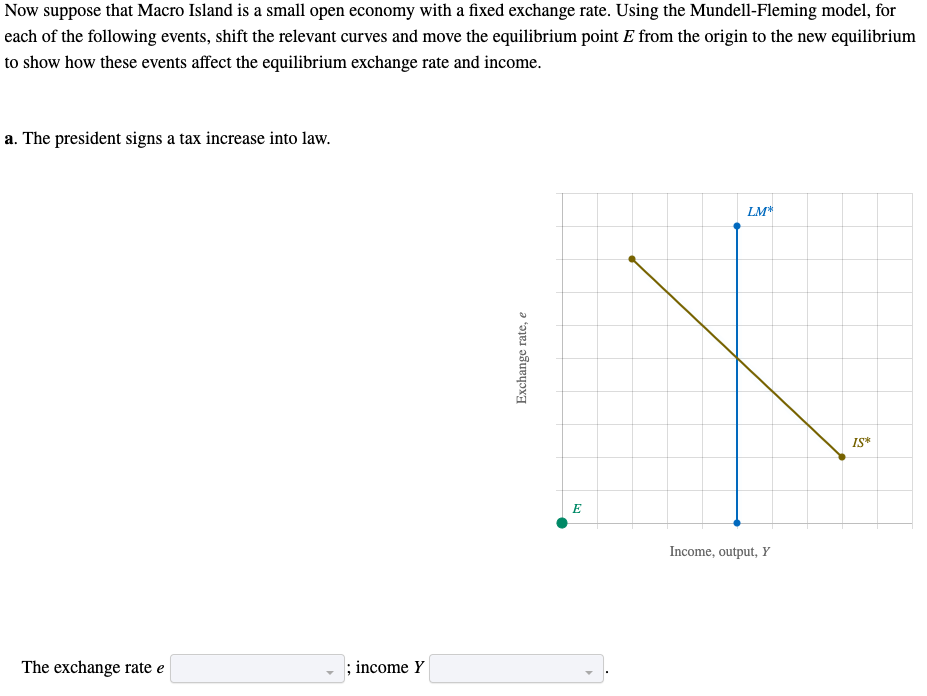Click the empty exchange rate answer field
This screenshot has width=927, height=696.
tap(255, 667)
